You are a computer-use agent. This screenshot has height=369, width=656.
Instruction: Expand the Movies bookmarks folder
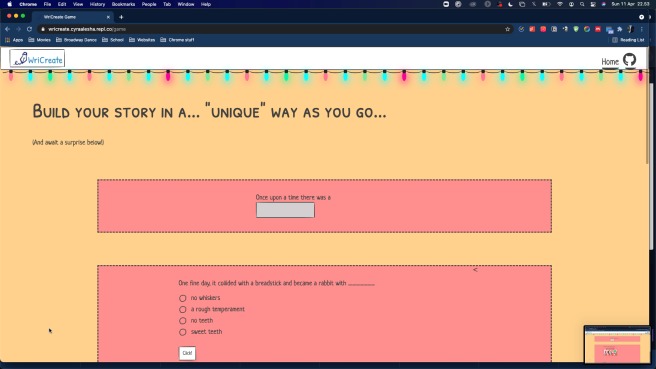(39, 40)
